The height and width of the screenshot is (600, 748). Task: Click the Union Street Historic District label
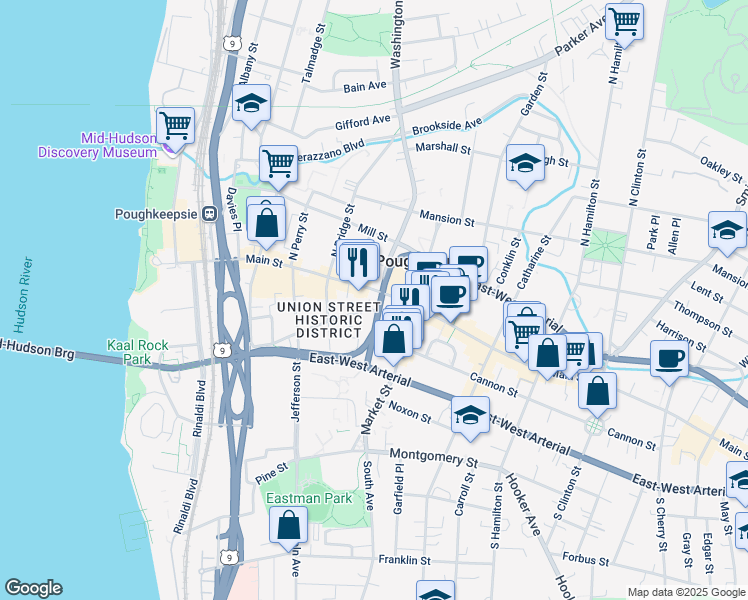329,320
